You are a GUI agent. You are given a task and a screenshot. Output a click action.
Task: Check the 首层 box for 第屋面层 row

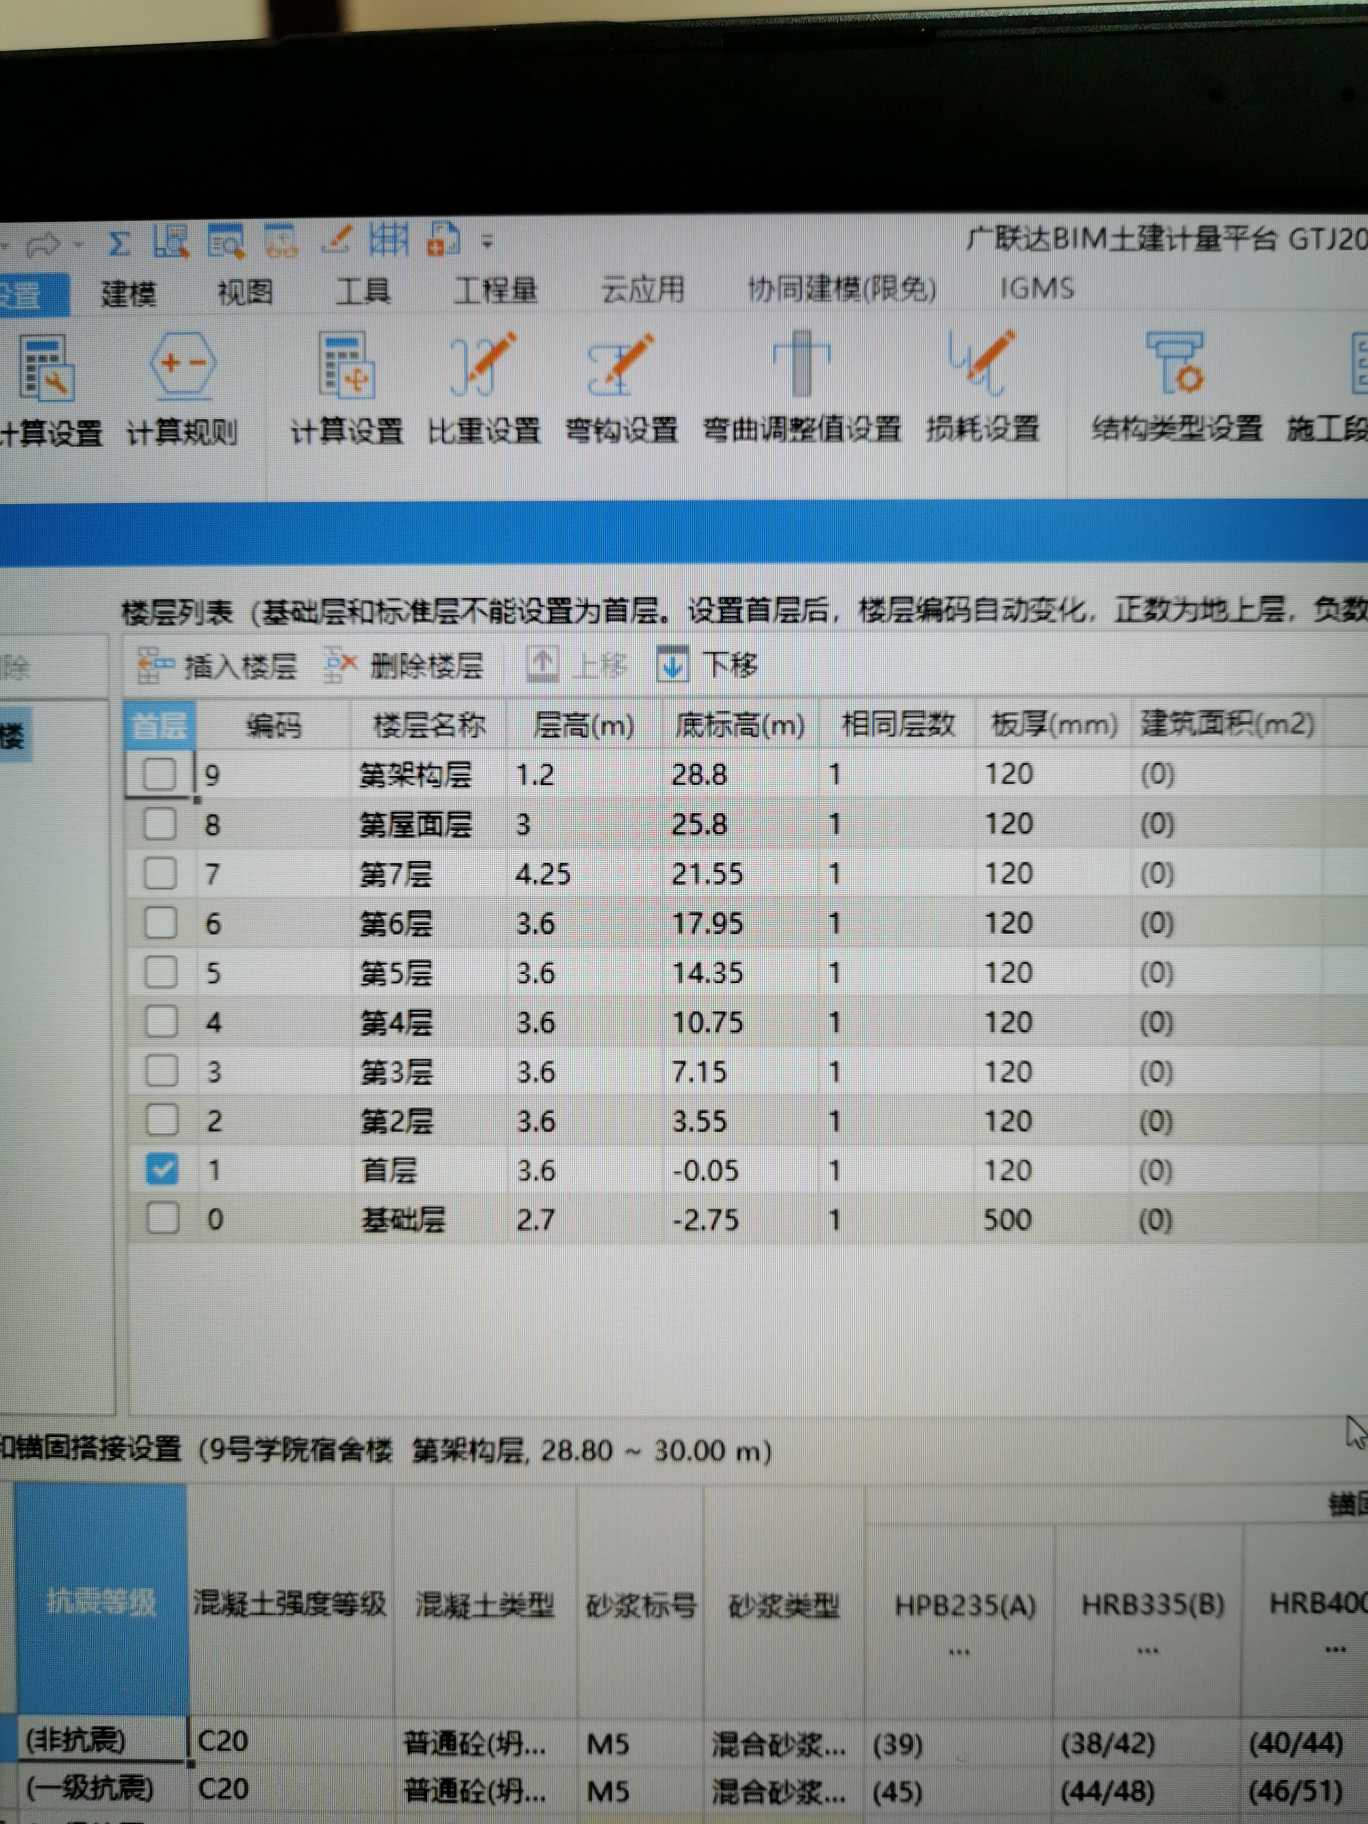pyautogui.click(x=160, y=824)
